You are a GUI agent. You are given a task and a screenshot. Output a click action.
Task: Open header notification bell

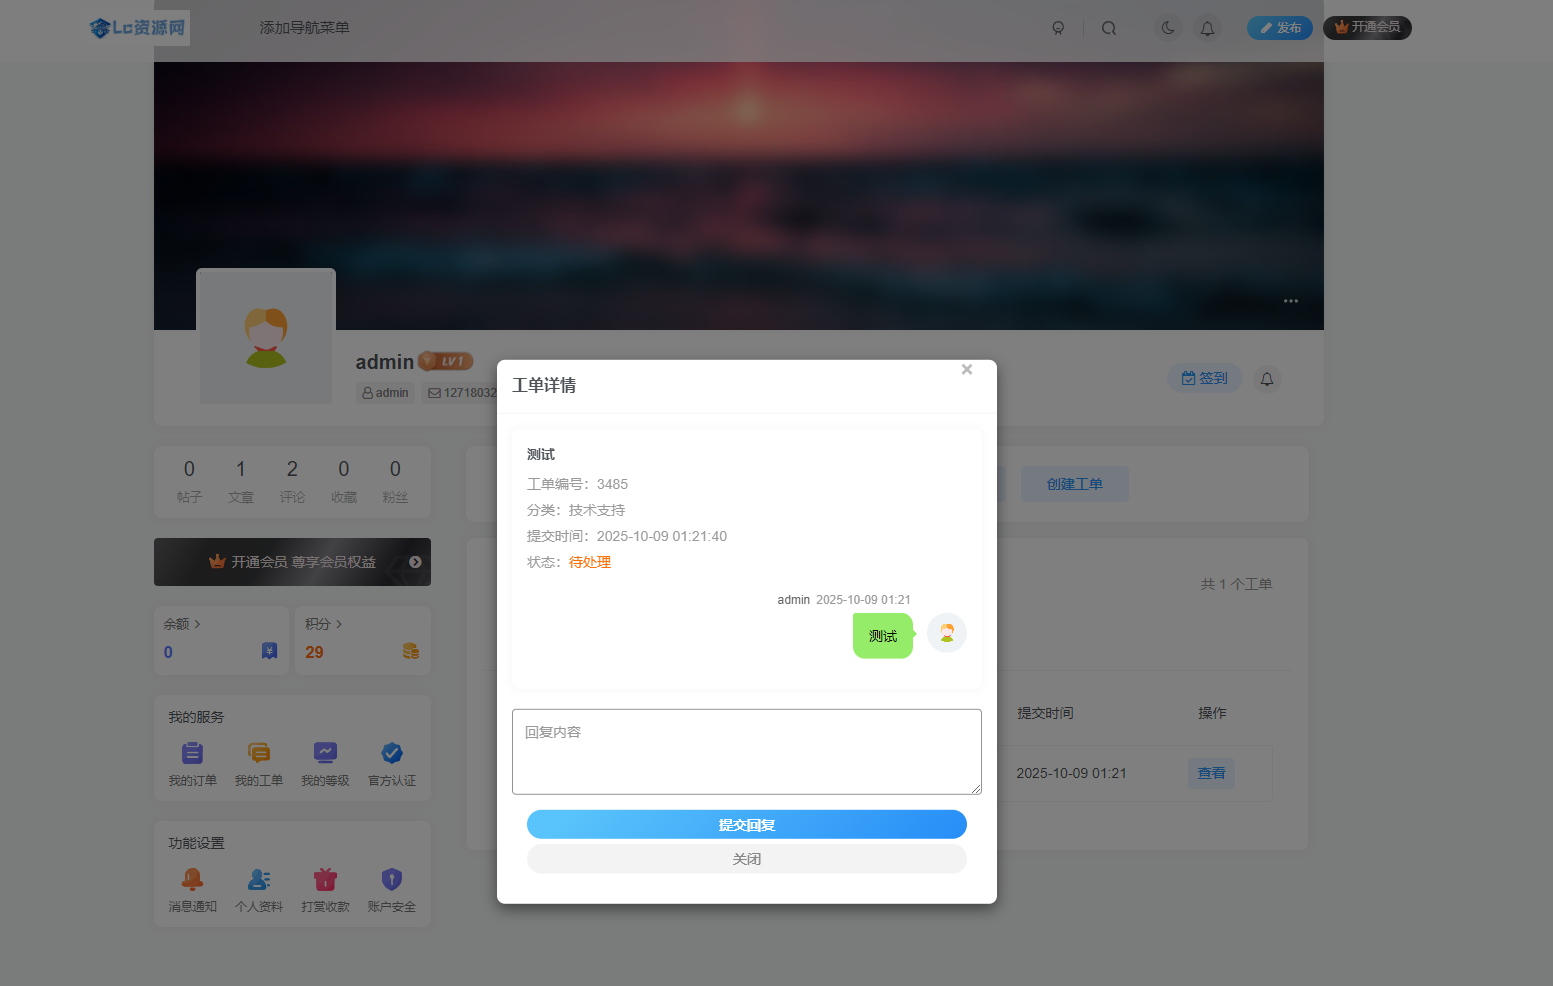coord(1207,28)
